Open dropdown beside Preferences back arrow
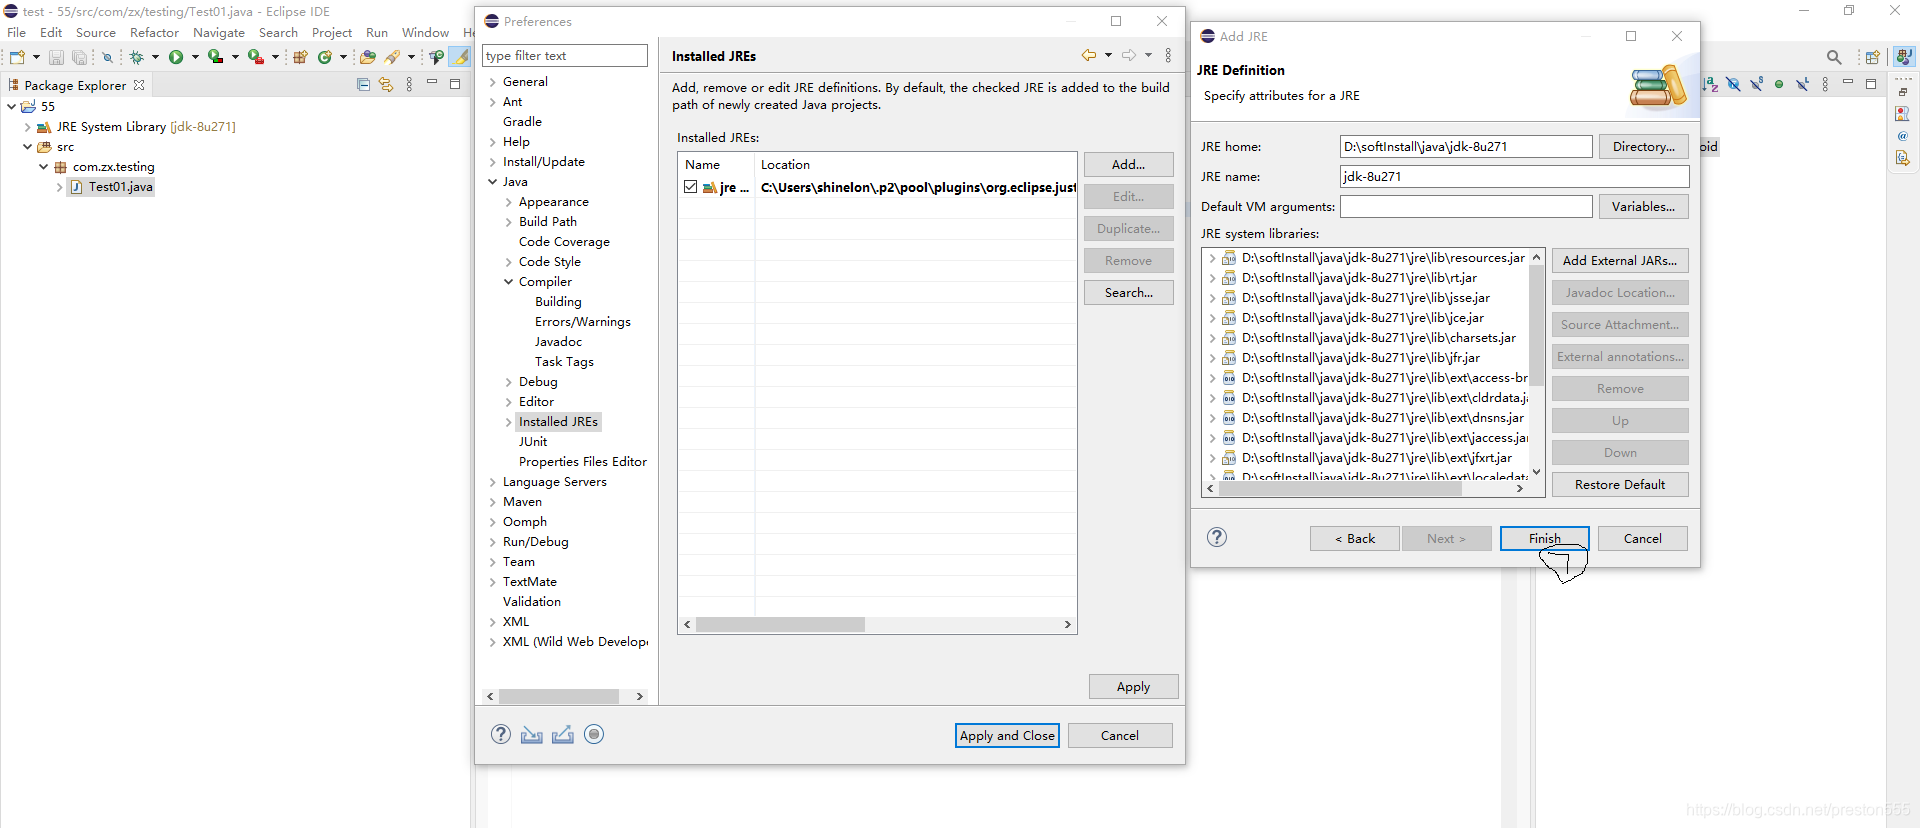 1108,55
